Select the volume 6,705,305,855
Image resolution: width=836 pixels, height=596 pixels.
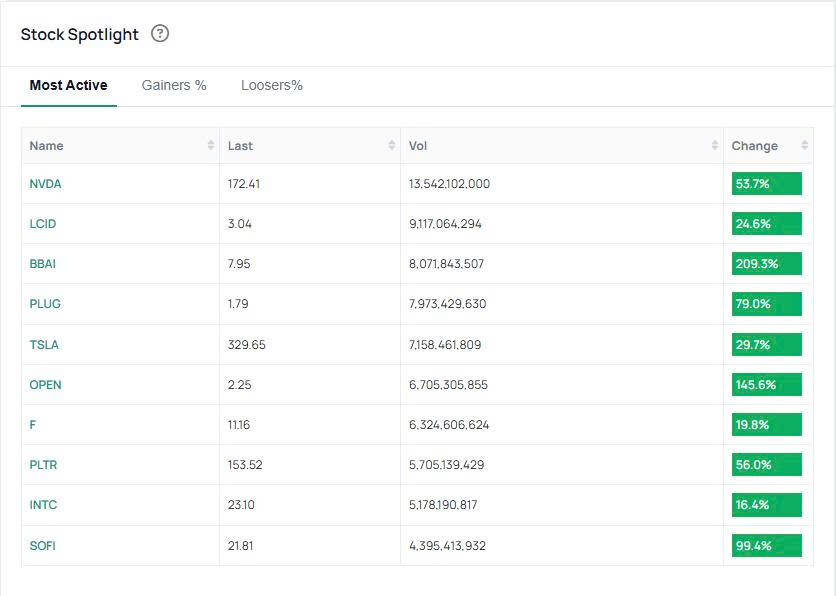[448, 385]
